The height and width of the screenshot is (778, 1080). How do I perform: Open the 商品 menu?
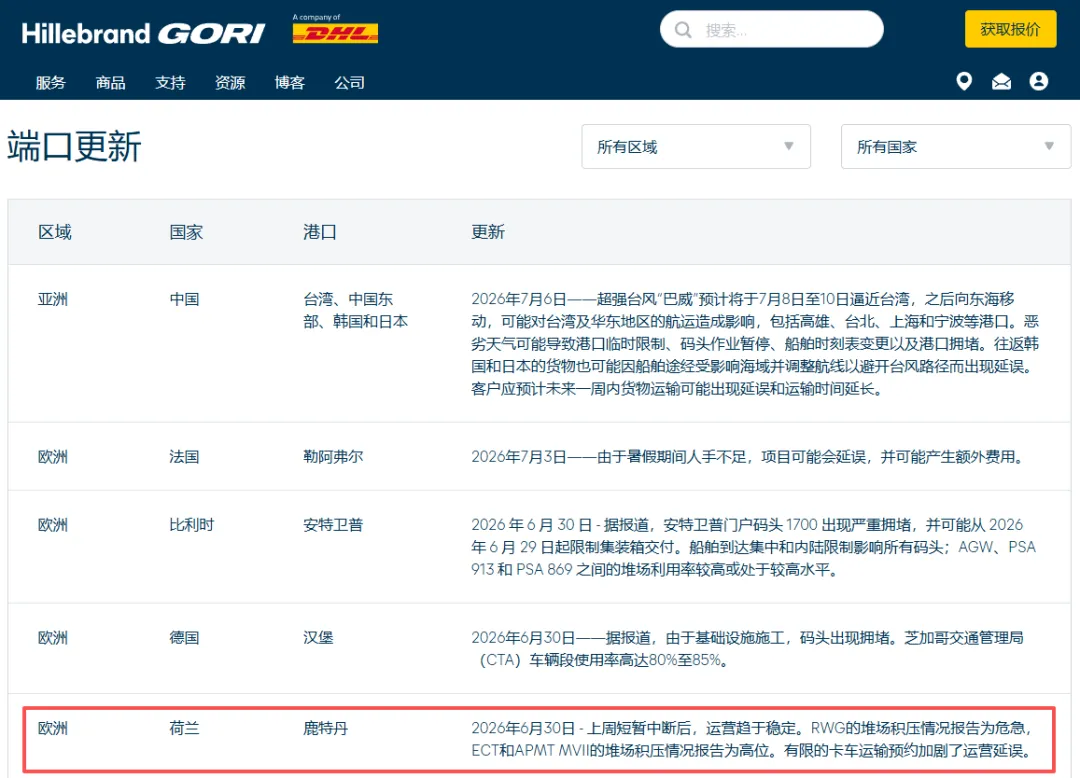coord(110,83)
